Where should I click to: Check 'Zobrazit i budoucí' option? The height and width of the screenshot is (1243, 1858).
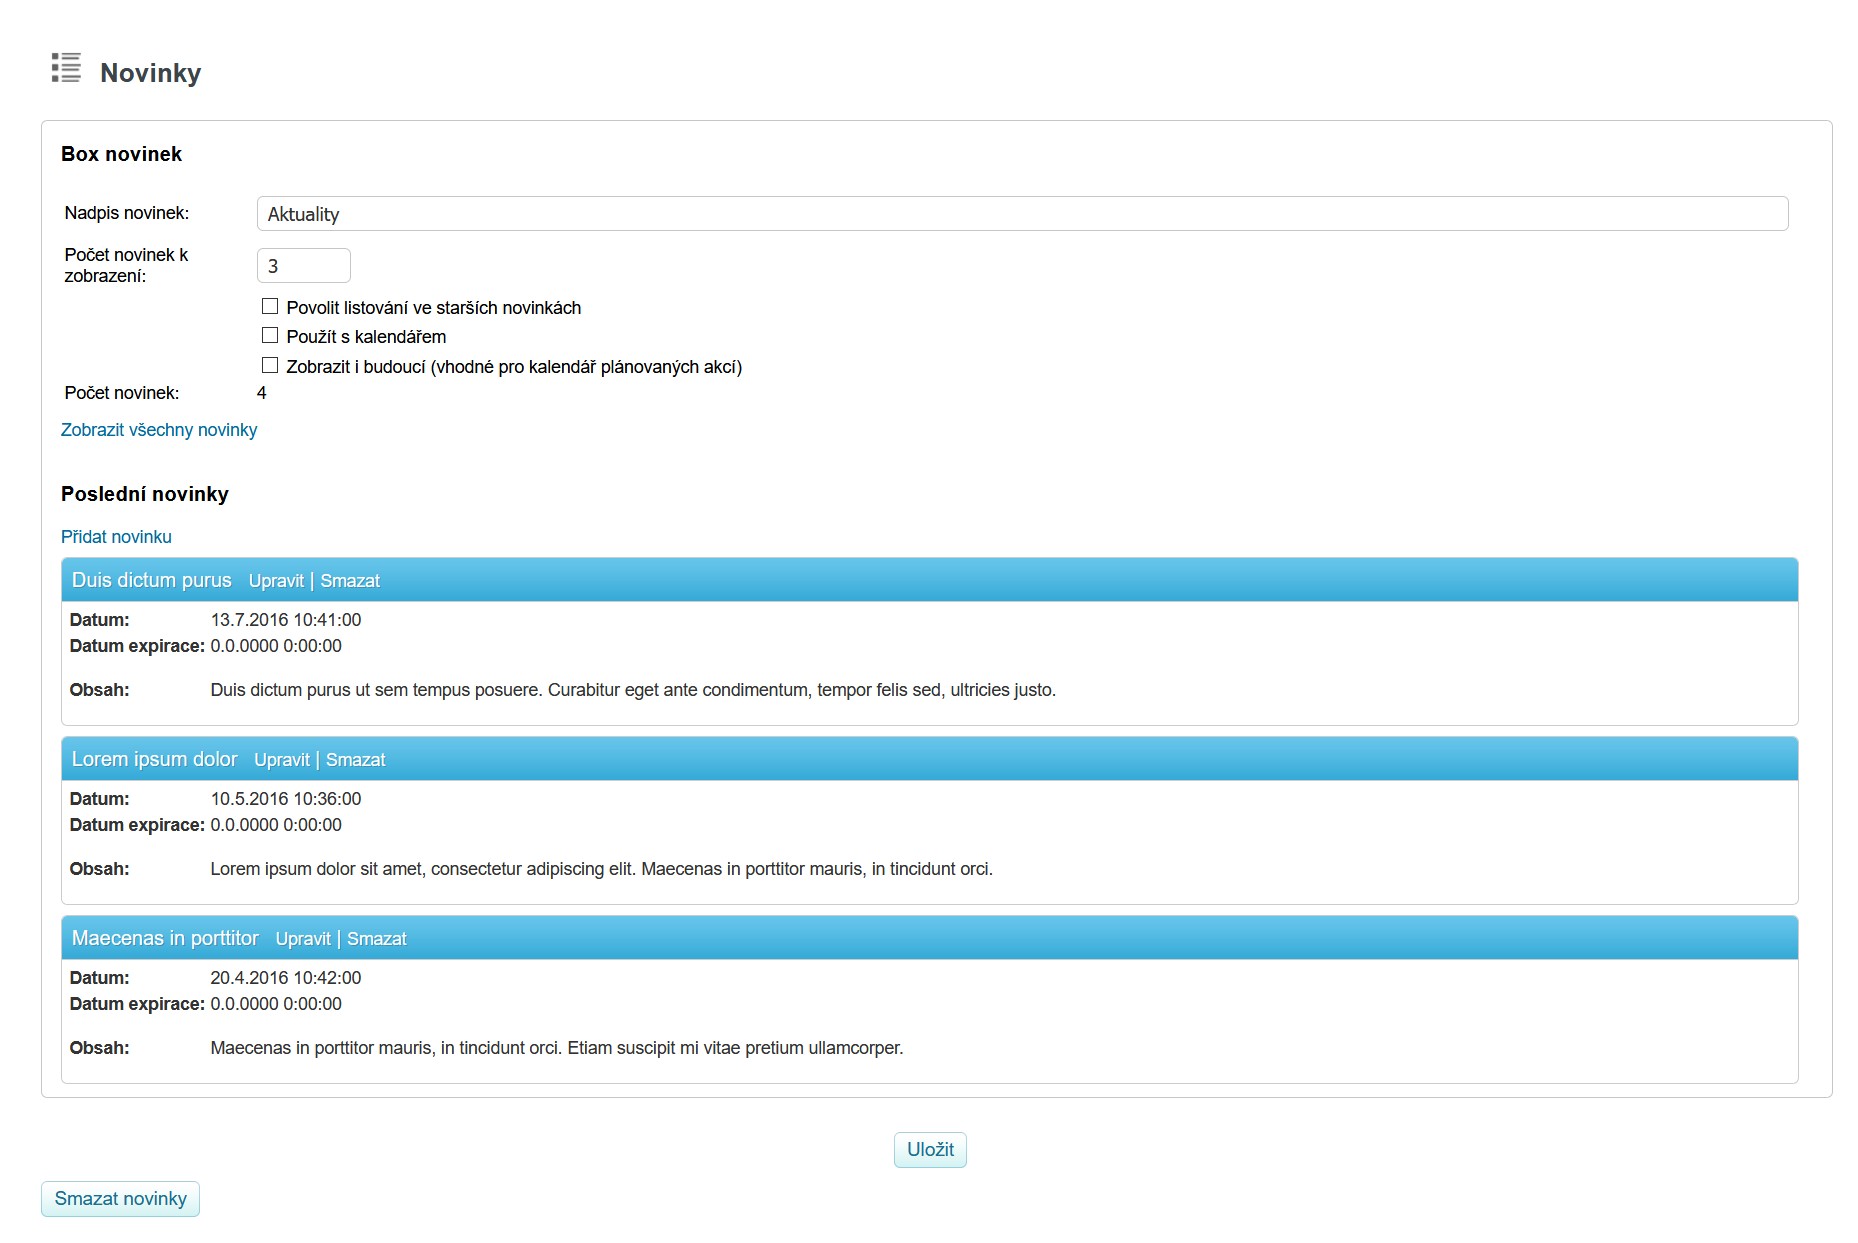pos(270,366)
